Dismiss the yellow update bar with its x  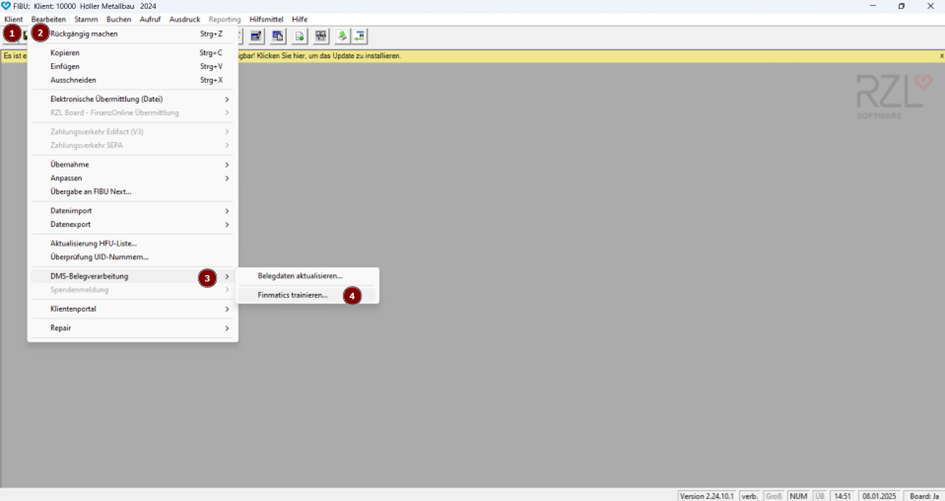click(x=940, y=56)
